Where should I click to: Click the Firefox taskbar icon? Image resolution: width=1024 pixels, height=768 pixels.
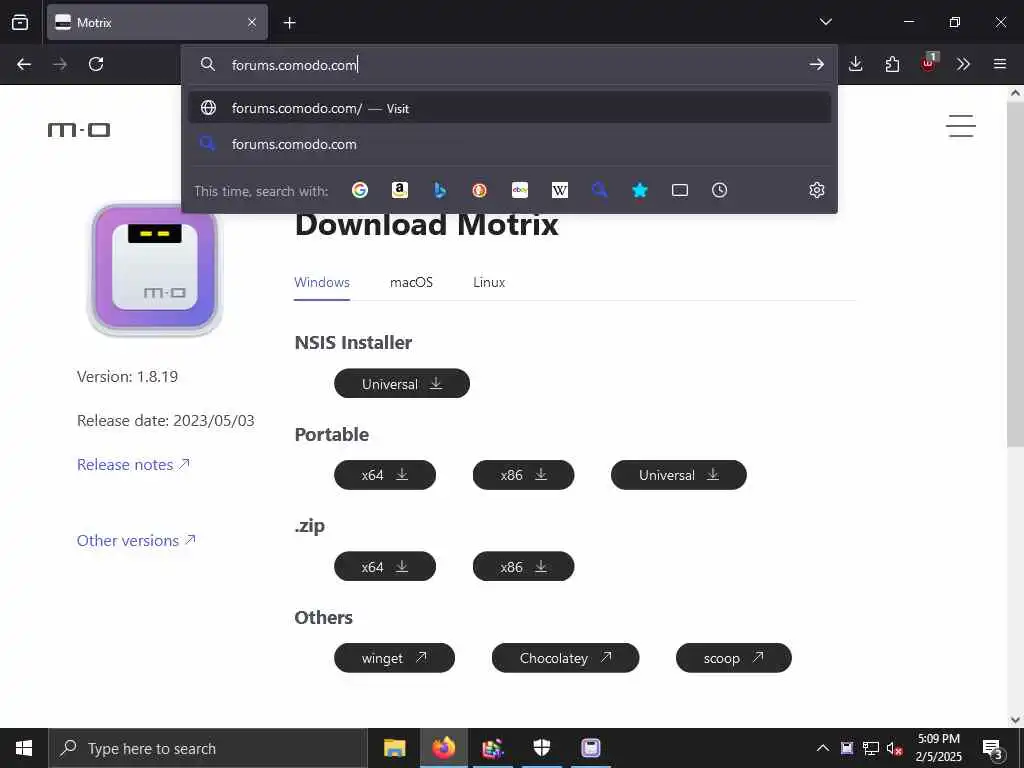pyautogui.click(x=443, y=748)
